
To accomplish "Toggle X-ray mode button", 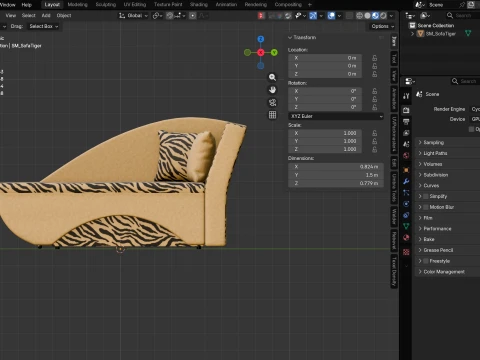I will coord(349,16).
